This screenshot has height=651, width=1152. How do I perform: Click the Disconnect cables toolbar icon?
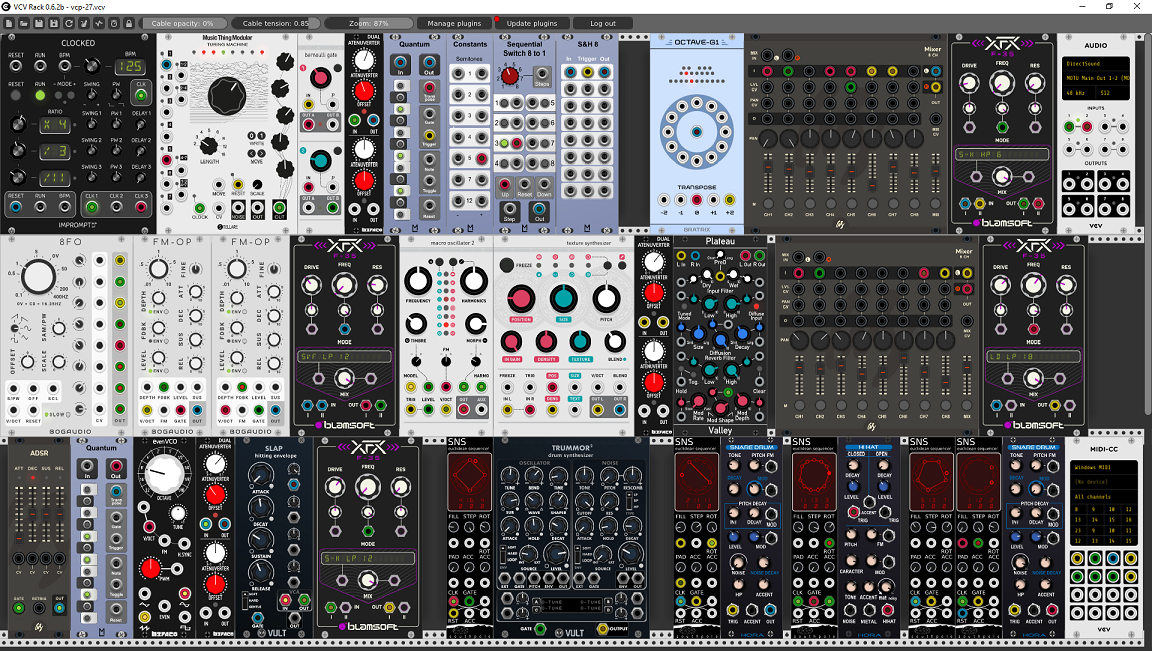click(x=84, y=24)
